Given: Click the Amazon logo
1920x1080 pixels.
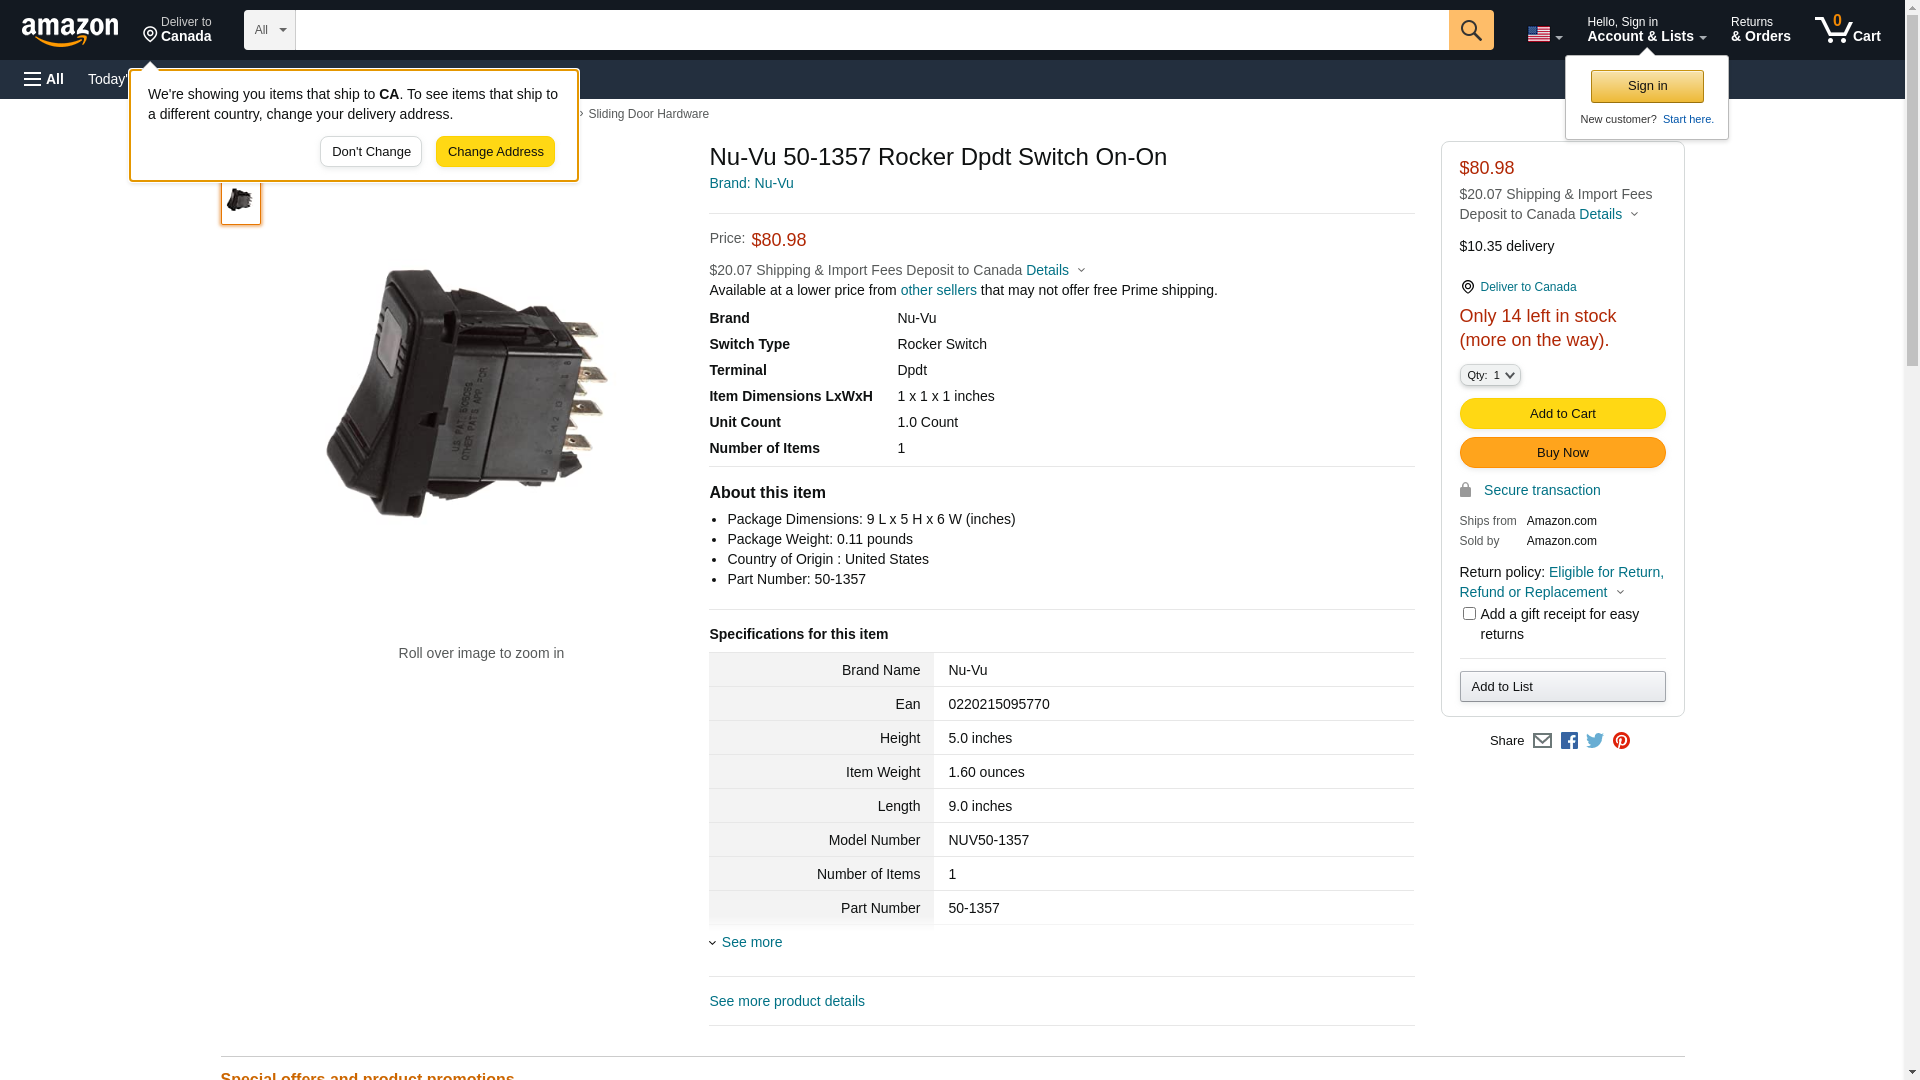Looking at the screenshot, I should (x=70, y=32).
